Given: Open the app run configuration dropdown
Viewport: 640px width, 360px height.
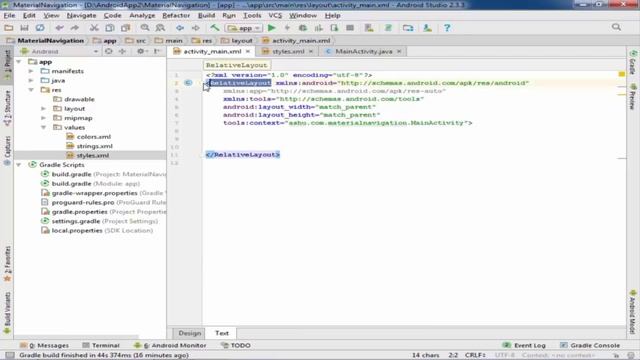Looking at the screenshot, I should click(x=244, y=28).
